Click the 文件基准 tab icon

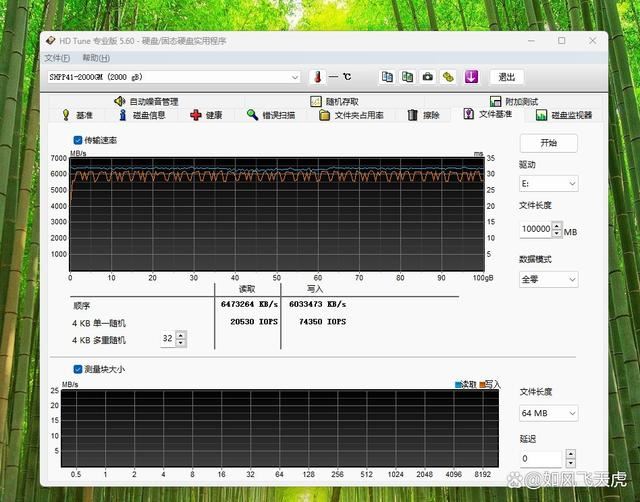coord(469,114)
